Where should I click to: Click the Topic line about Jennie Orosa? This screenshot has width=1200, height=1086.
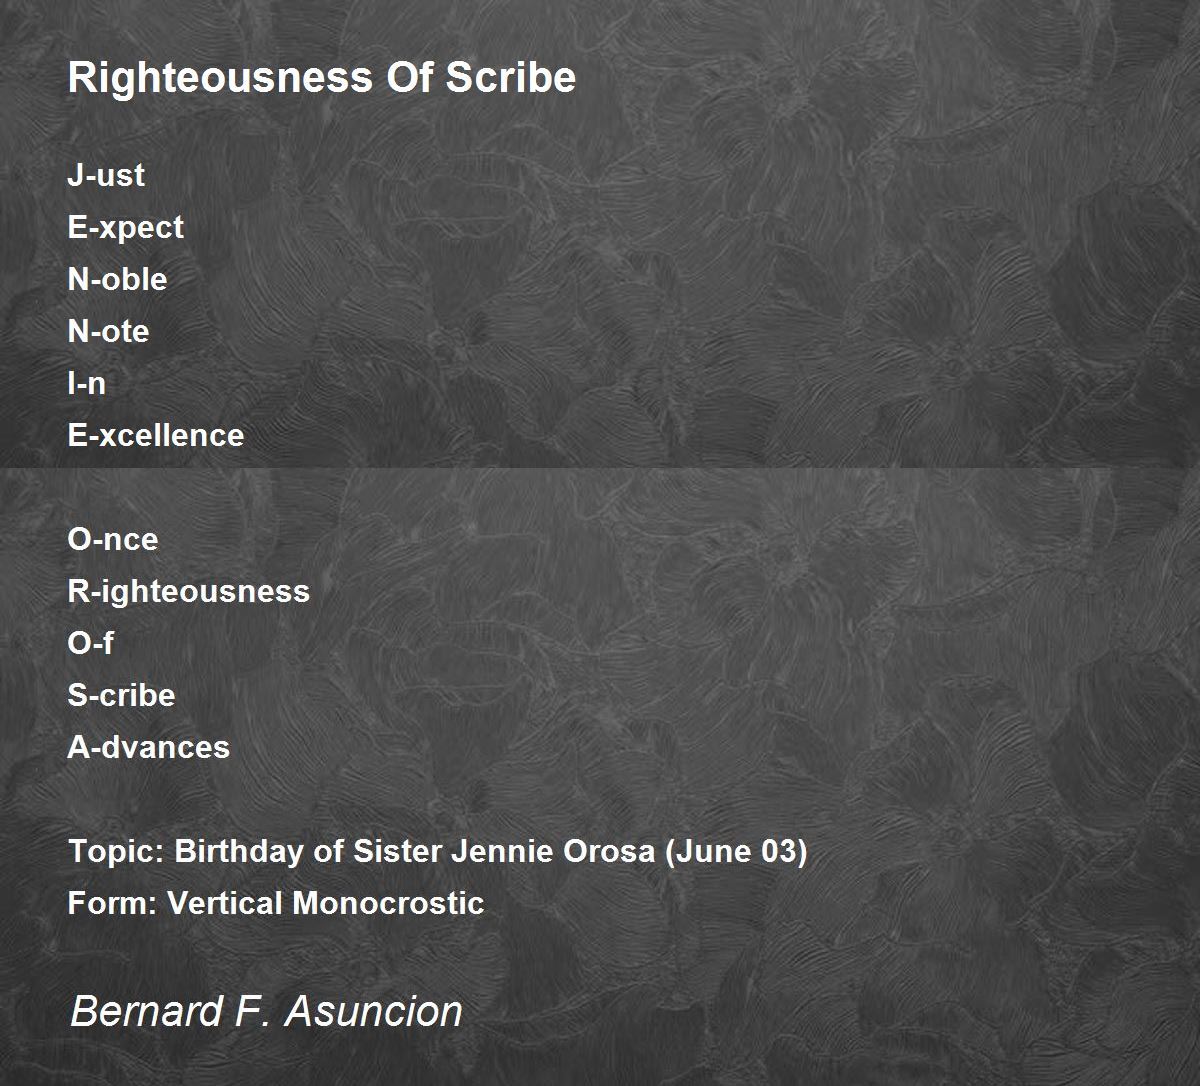coord(438,852)
